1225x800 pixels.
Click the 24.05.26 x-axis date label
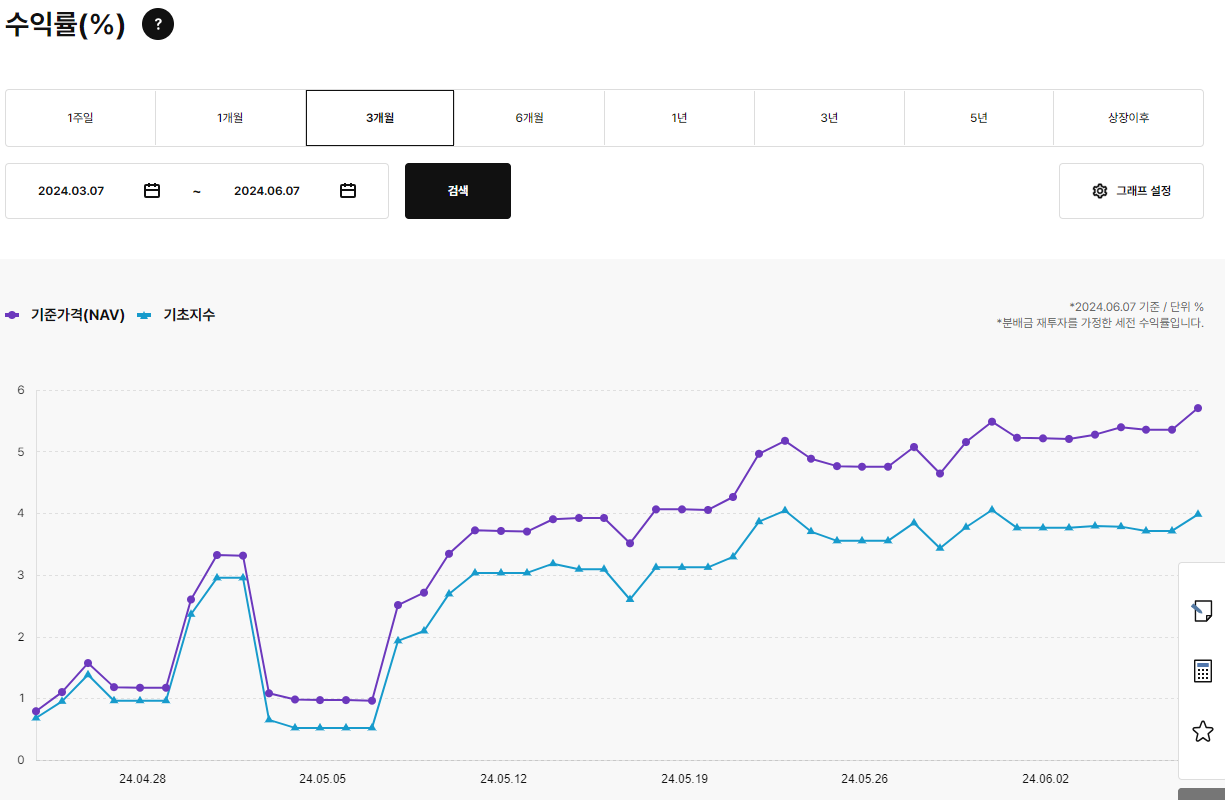click(x=864, y=778)
